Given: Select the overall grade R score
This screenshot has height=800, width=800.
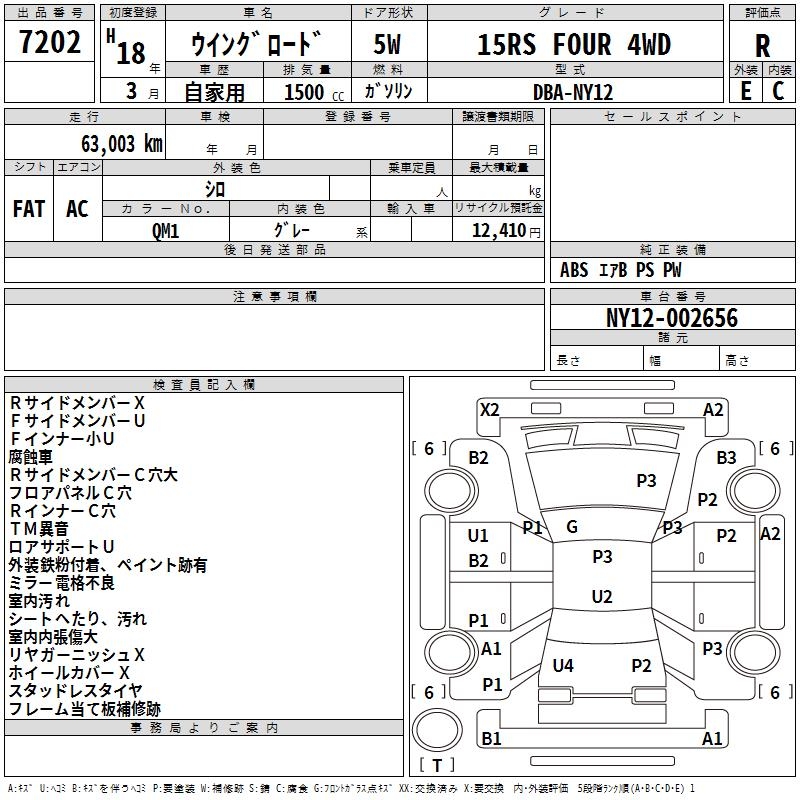Looking at the screenshot, I should (x=763, y=45).
